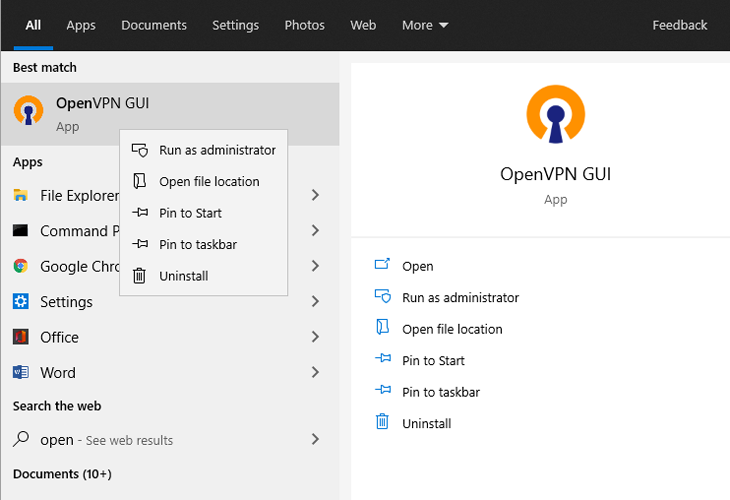
Task: Click the Google Chrome icon
Action: click(20, 266)
